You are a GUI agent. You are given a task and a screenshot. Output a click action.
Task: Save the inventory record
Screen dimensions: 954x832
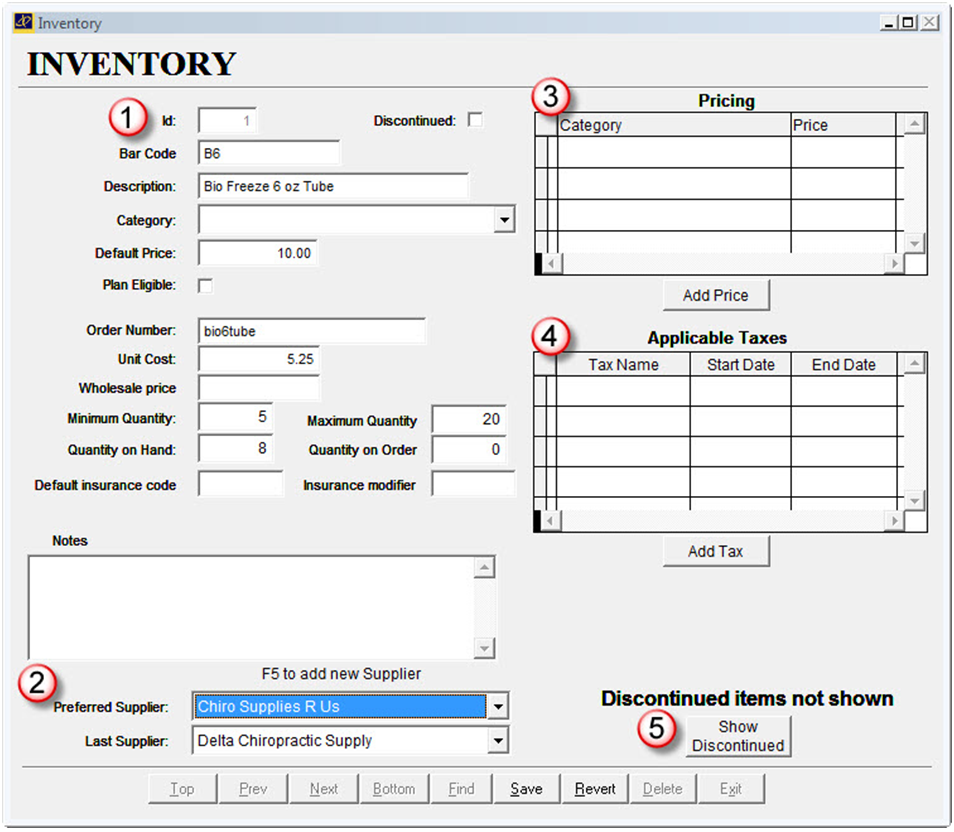pyautogui.click(x=526, y=789)
